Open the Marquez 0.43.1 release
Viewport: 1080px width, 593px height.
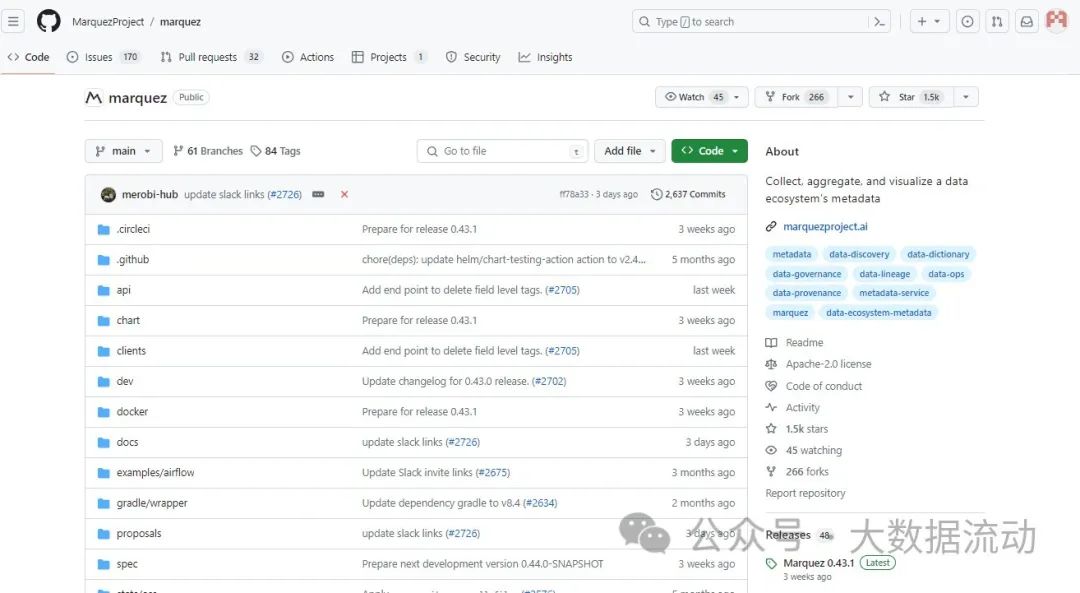click(818, 563)
